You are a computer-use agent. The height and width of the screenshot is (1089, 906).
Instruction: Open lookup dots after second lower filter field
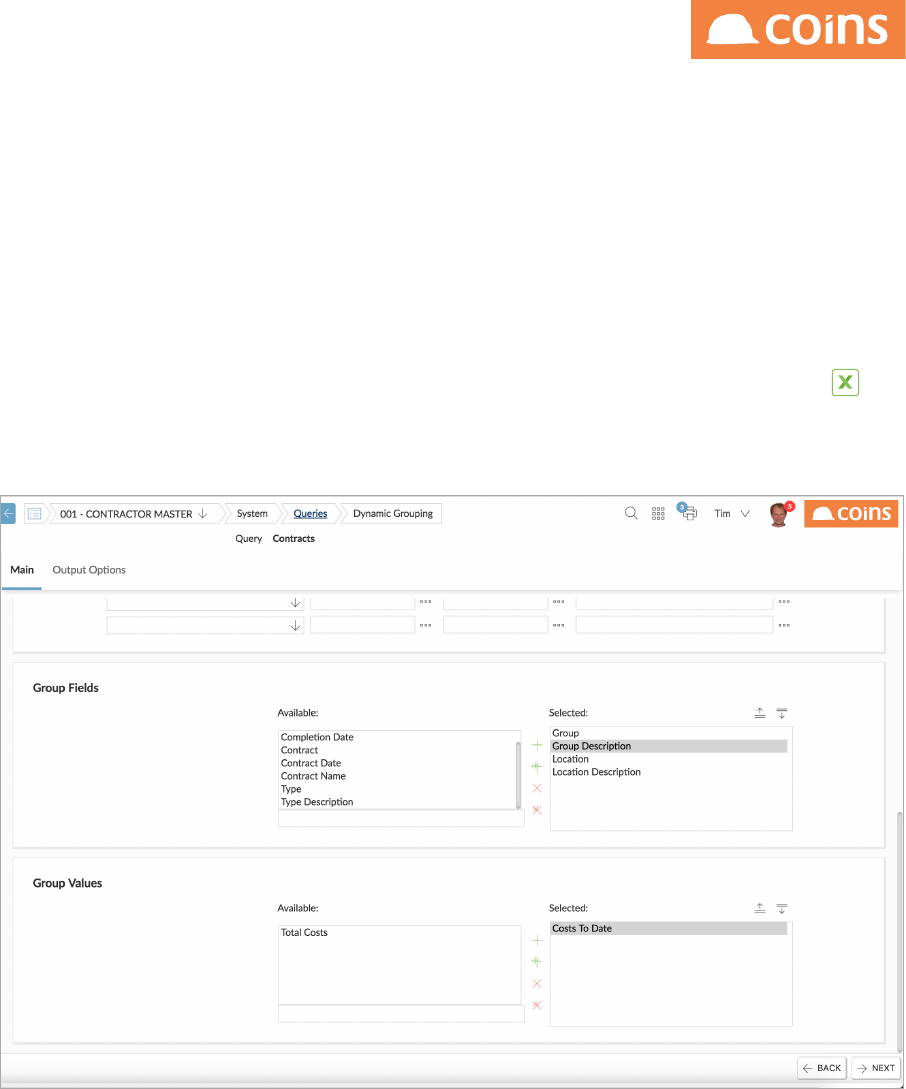pyautogui.click(x=558, y=626)
